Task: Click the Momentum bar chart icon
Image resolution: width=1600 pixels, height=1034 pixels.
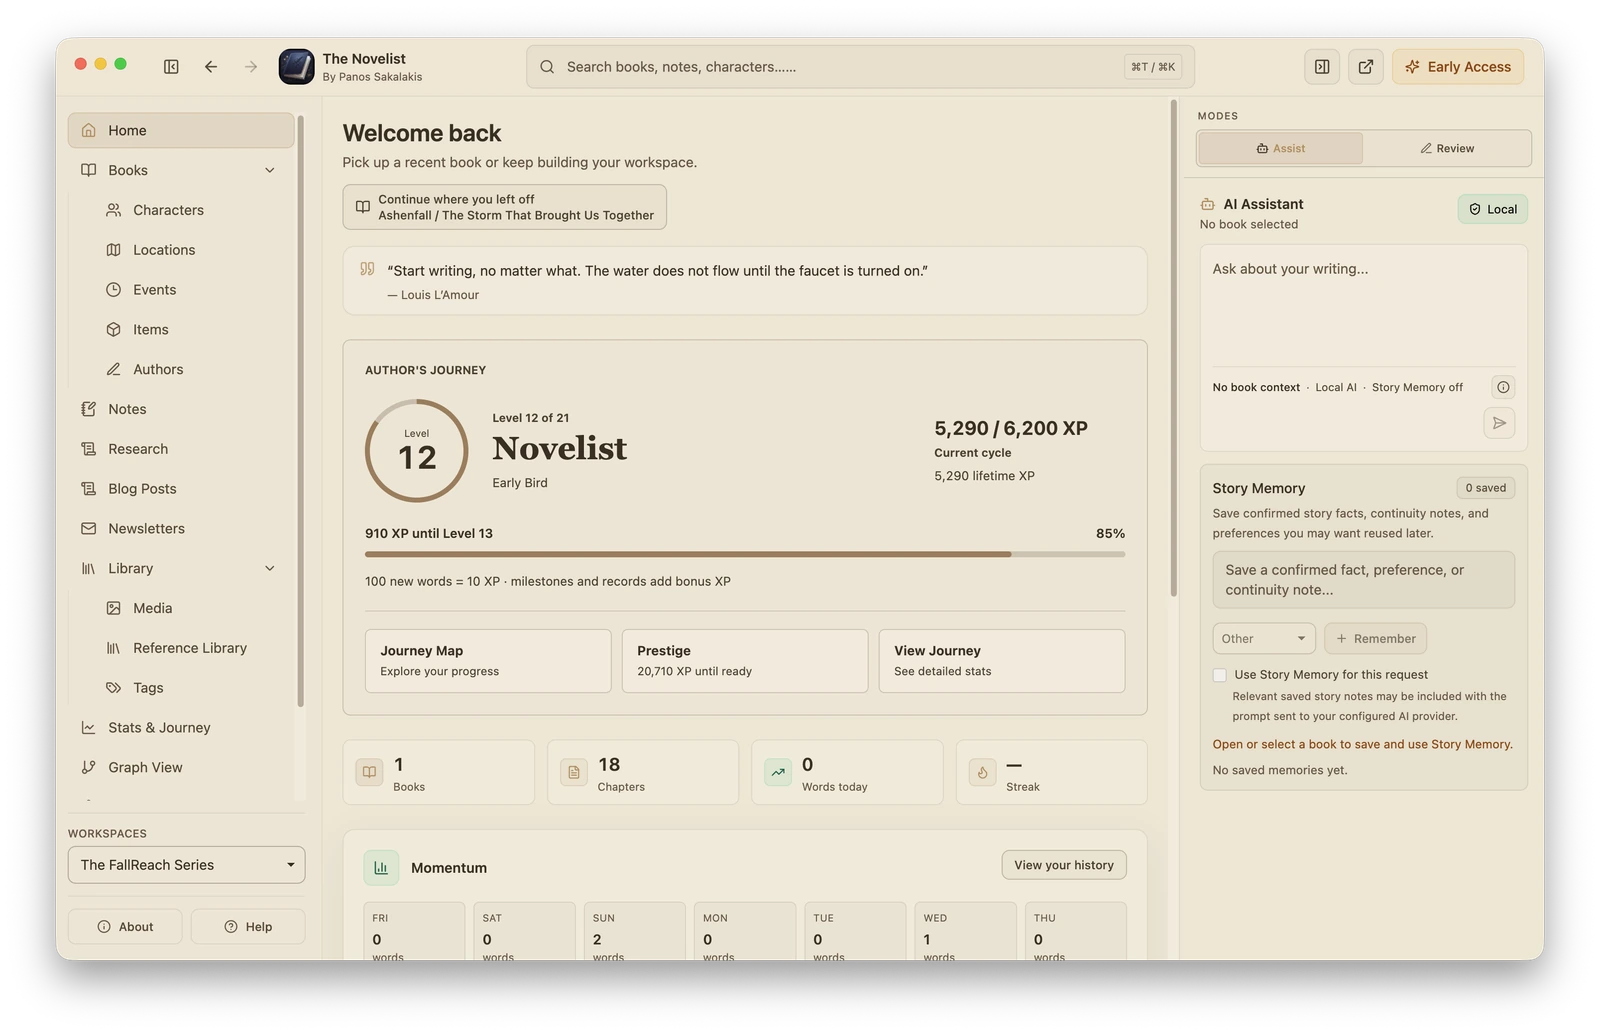Action: pos(381,868)
